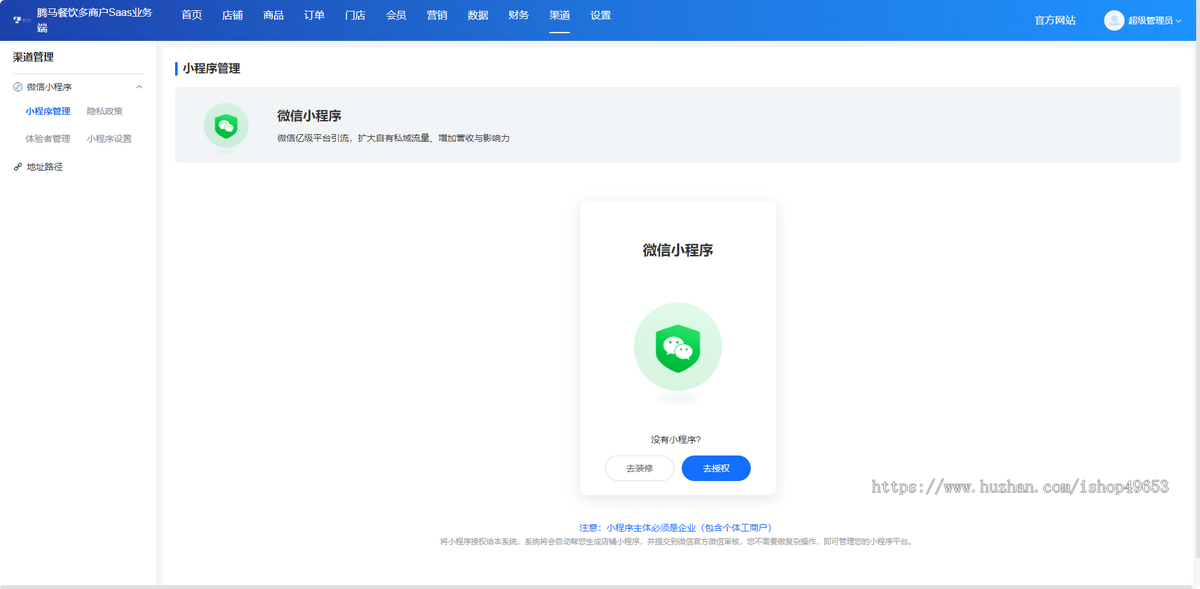Image resolution: width=1200 pixels, height=589 pixels.
Task: Select 小程序管理 in sidebar
Action: tap(48, 111)
